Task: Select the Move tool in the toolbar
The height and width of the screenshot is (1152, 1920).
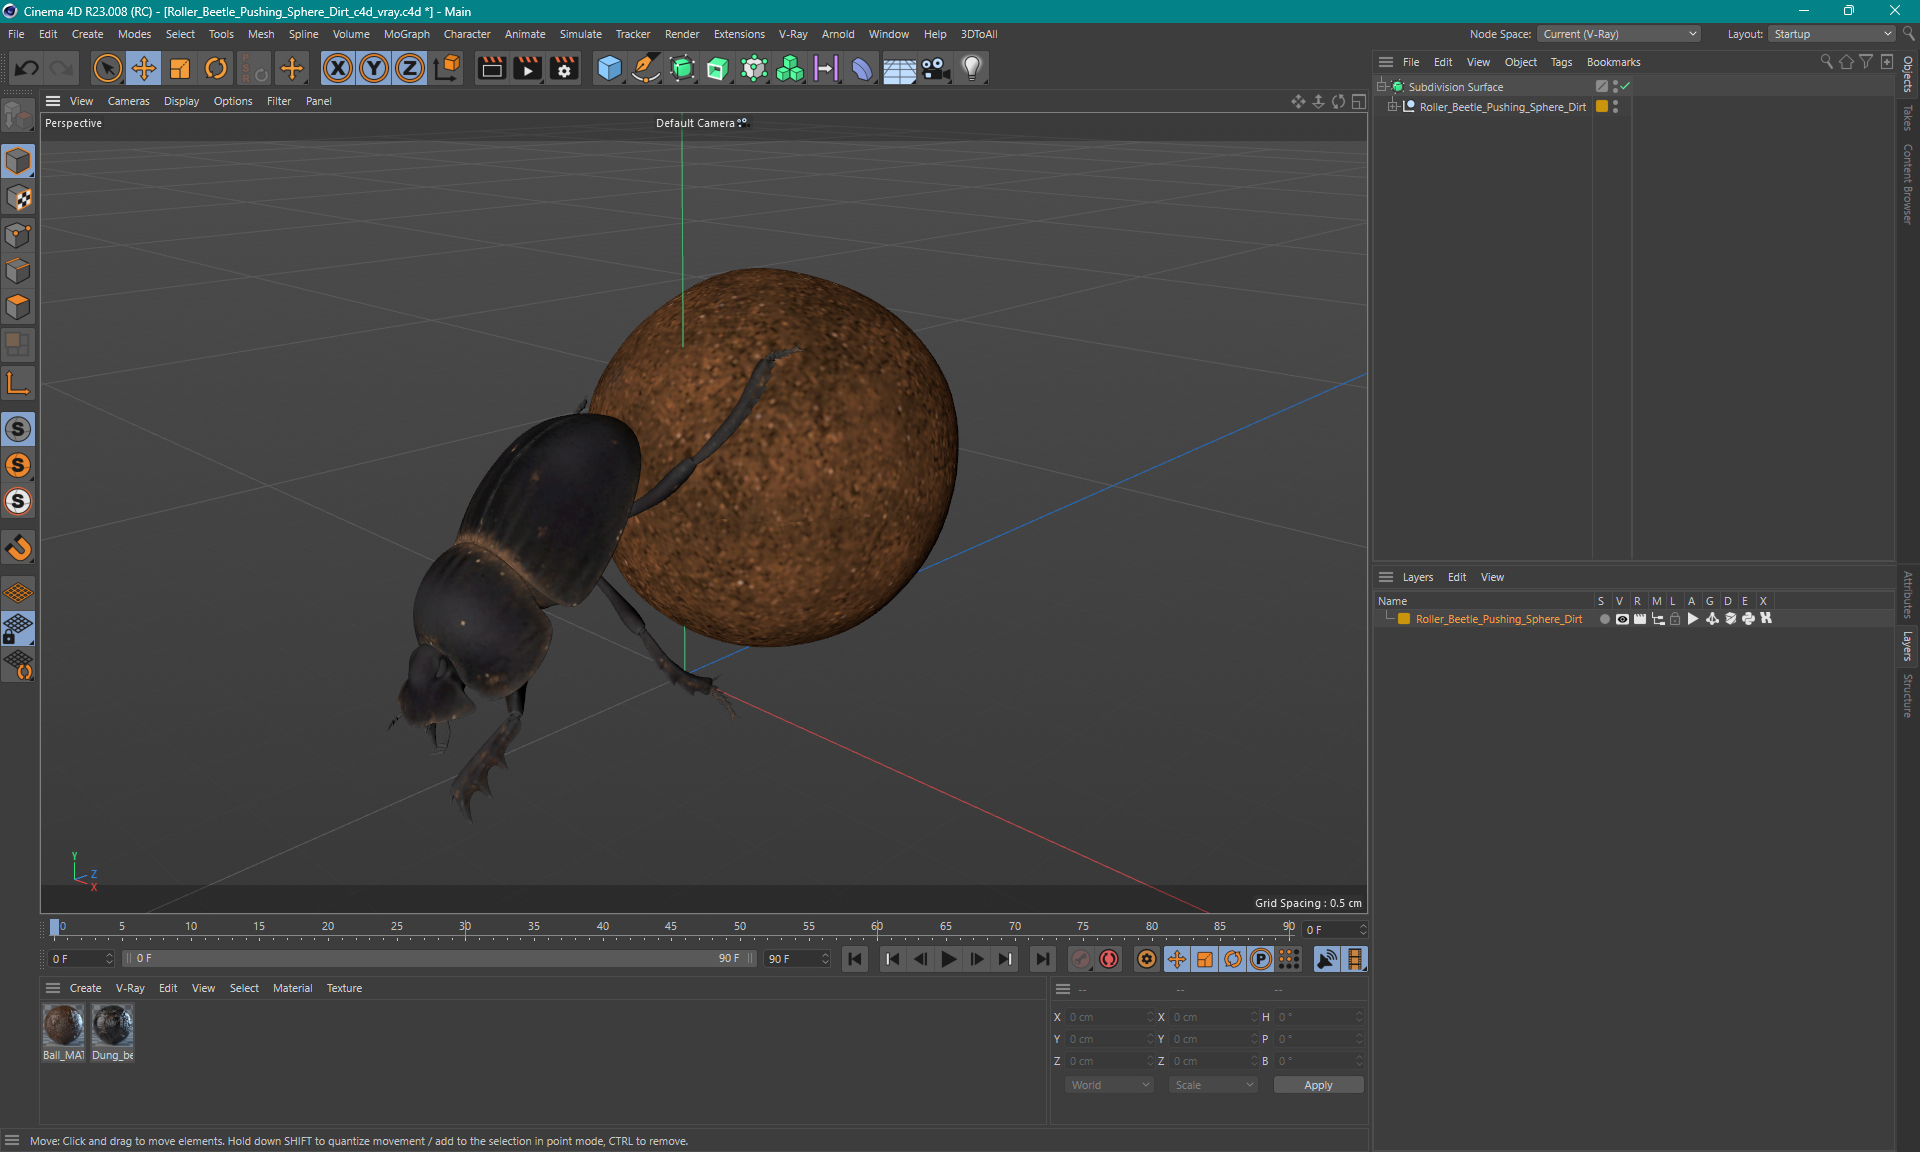Action: point(144,68)
